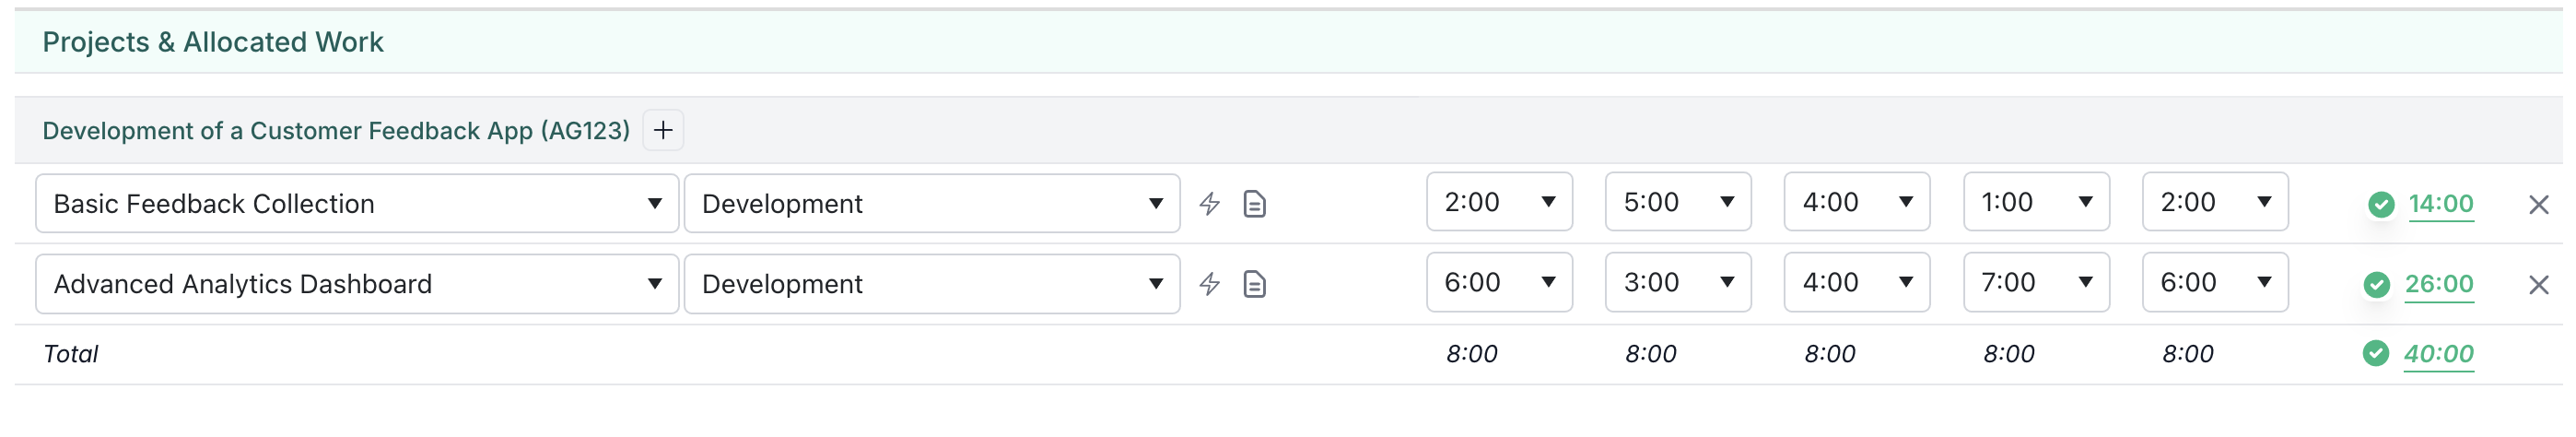The width and height of the screenshot is (2576, 437).
Task: Open the 7:00 hours dropdown
Action: (x=2036, y=282)
